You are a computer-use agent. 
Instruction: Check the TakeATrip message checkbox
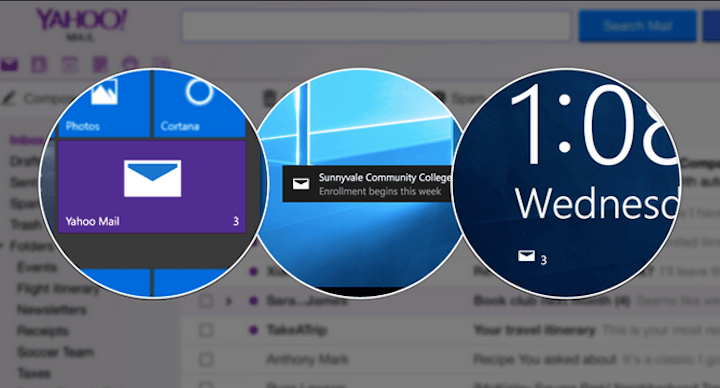pos(206,330)
